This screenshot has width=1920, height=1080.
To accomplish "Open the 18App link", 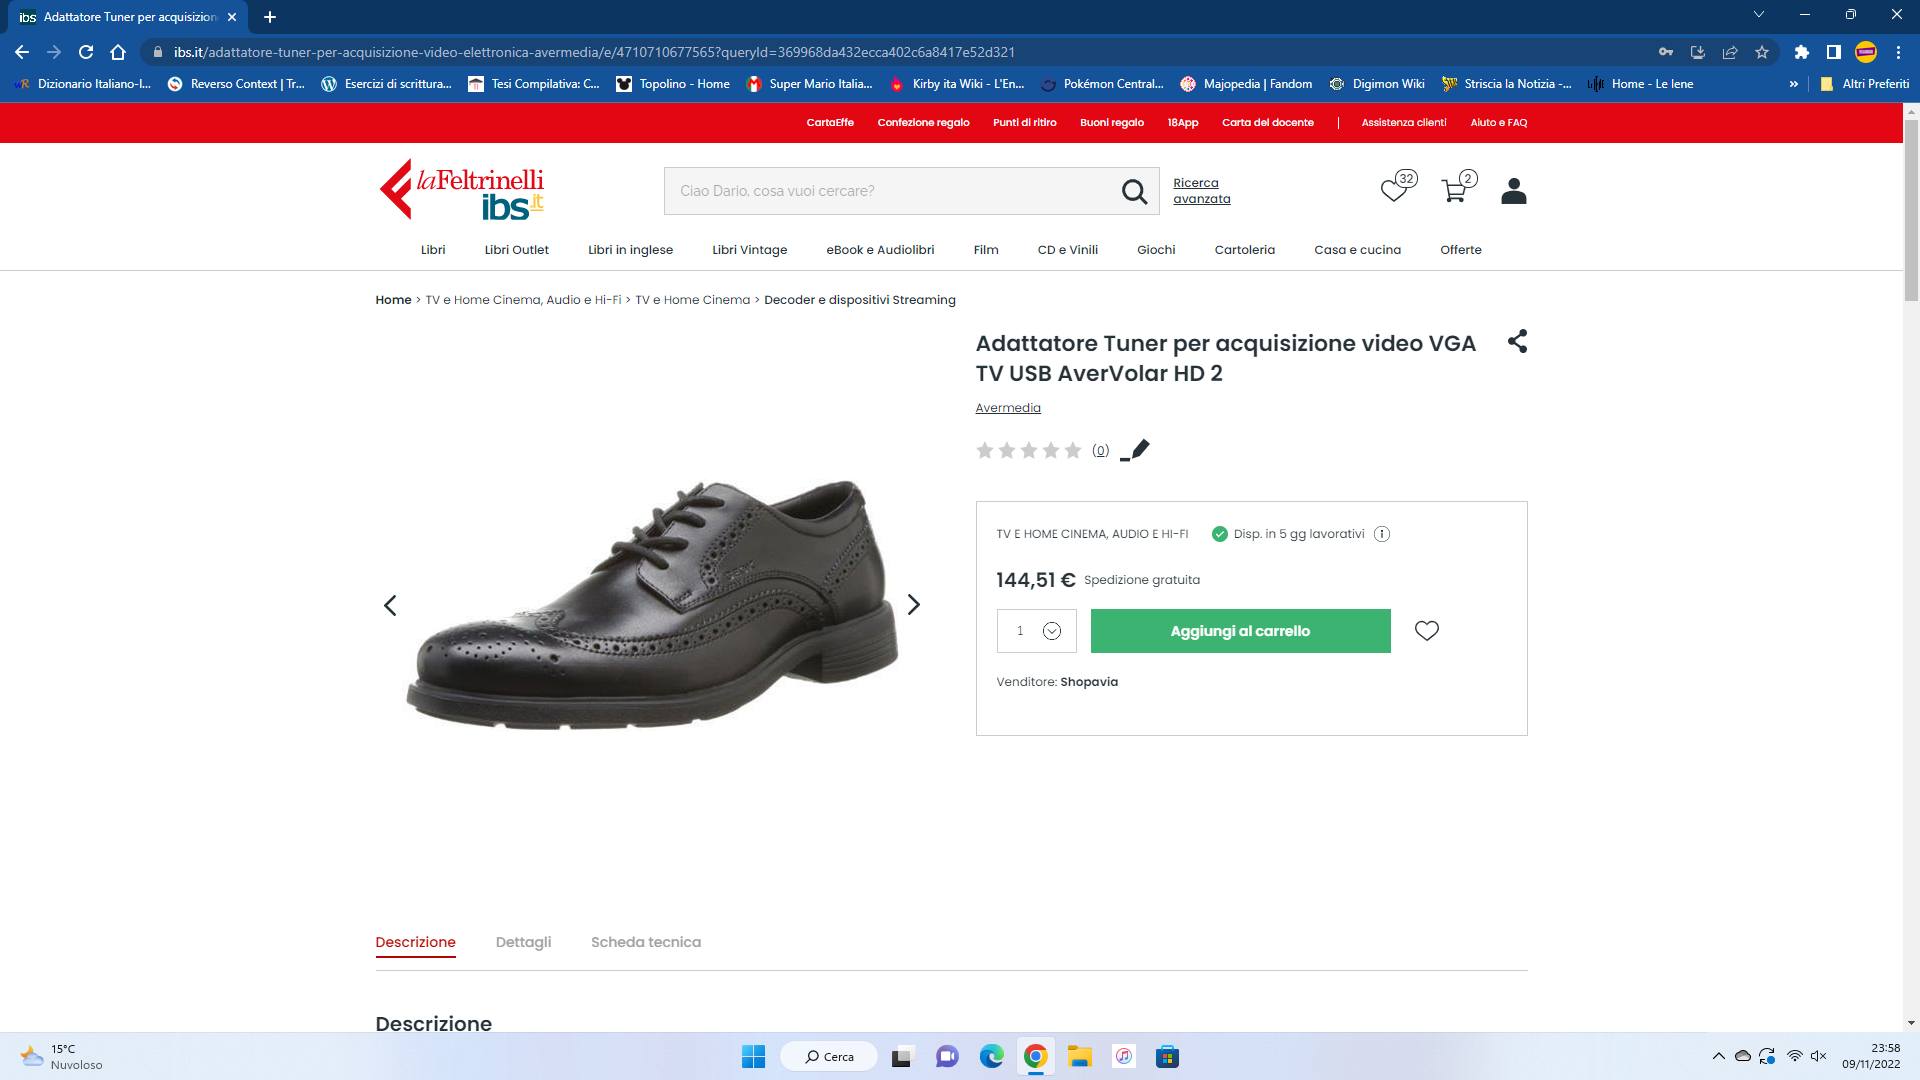I will [x=1182, y=122].
